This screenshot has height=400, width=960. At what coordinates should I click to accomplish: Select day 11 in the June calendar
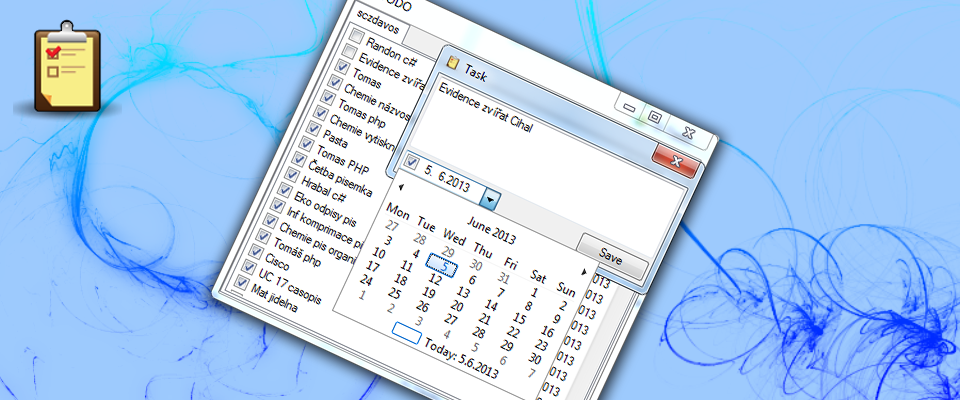click(x=407, y=267)
